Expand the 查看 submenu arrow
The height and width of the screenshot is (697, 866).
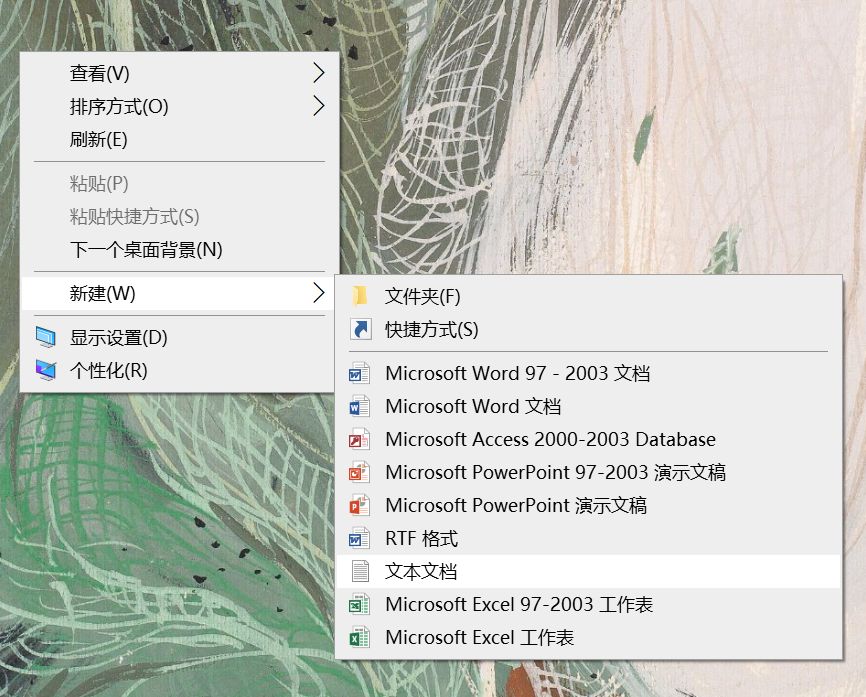pyautogui.click(x=318, y=72)
